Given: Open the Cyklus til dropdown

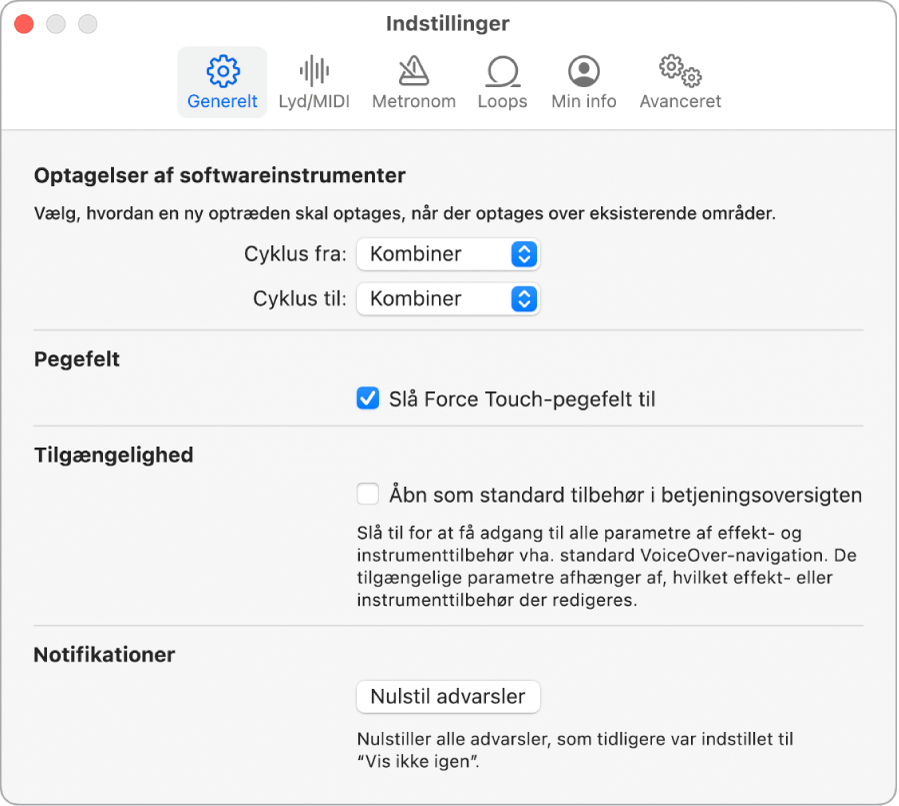Looking at the screenshot, I should pyautogui.click(x=448, y=299).
